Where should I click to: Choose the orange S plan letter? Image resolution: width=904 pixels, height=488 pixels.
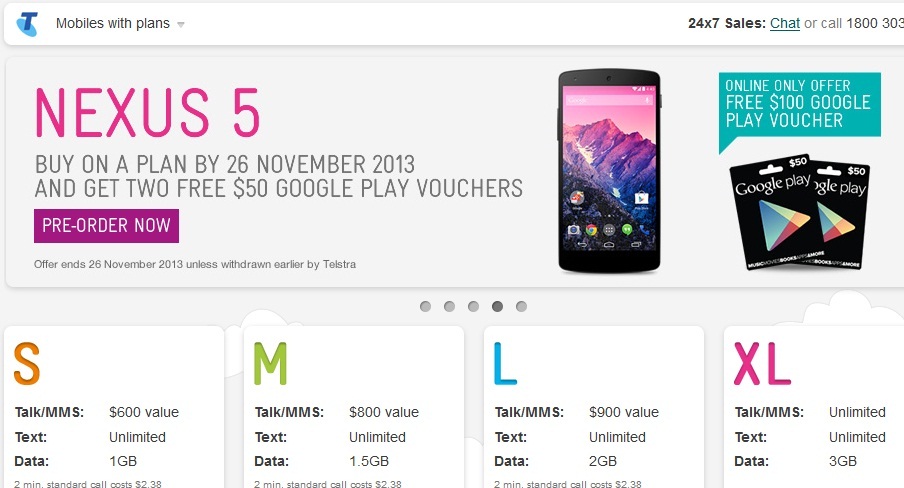click(27, 363)
